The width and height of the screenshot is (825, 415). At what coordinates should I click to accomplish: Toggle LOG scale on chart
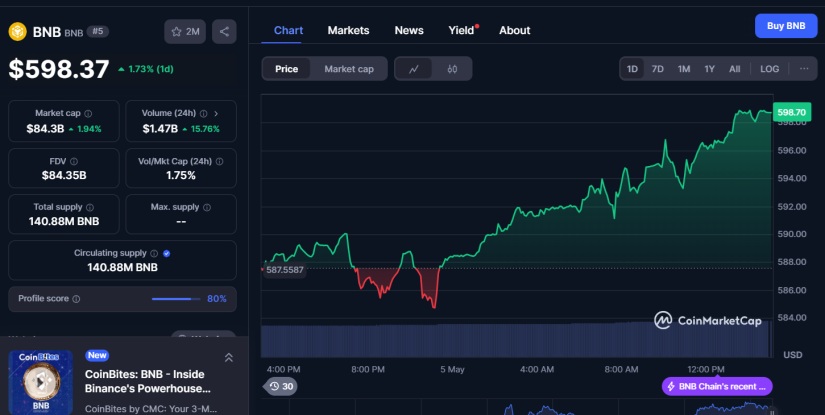point(769,69)
